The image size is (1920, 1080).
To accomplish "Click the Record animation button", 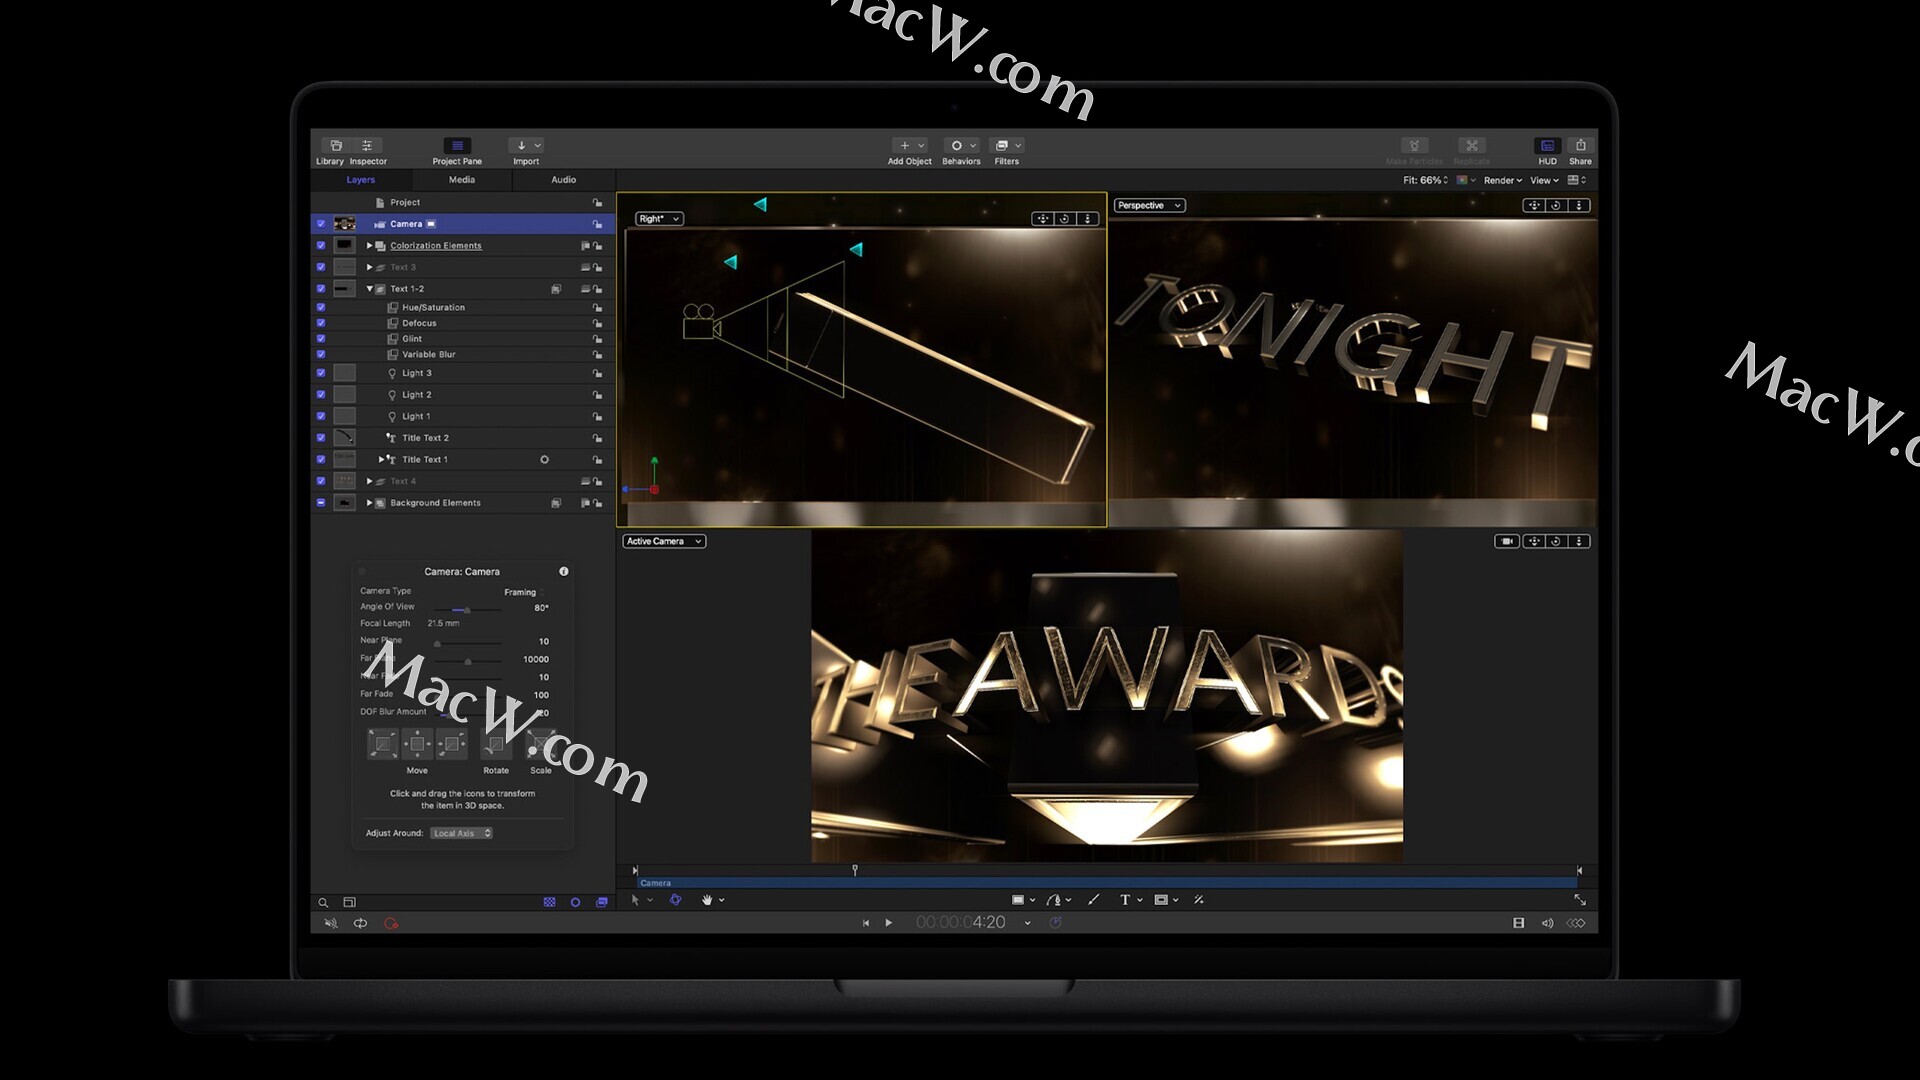I will (391, 923).
